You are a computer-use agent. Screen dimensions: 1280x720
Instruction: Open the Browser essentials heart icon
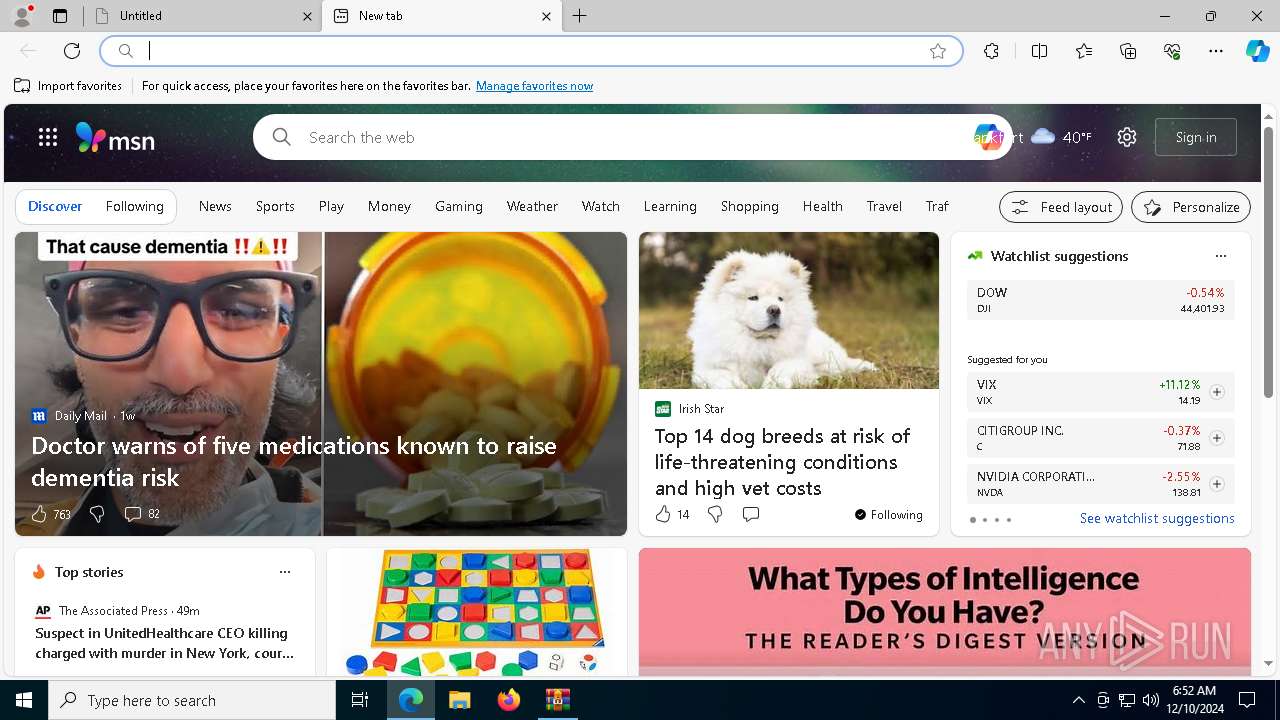click(x=1172, y=51)
